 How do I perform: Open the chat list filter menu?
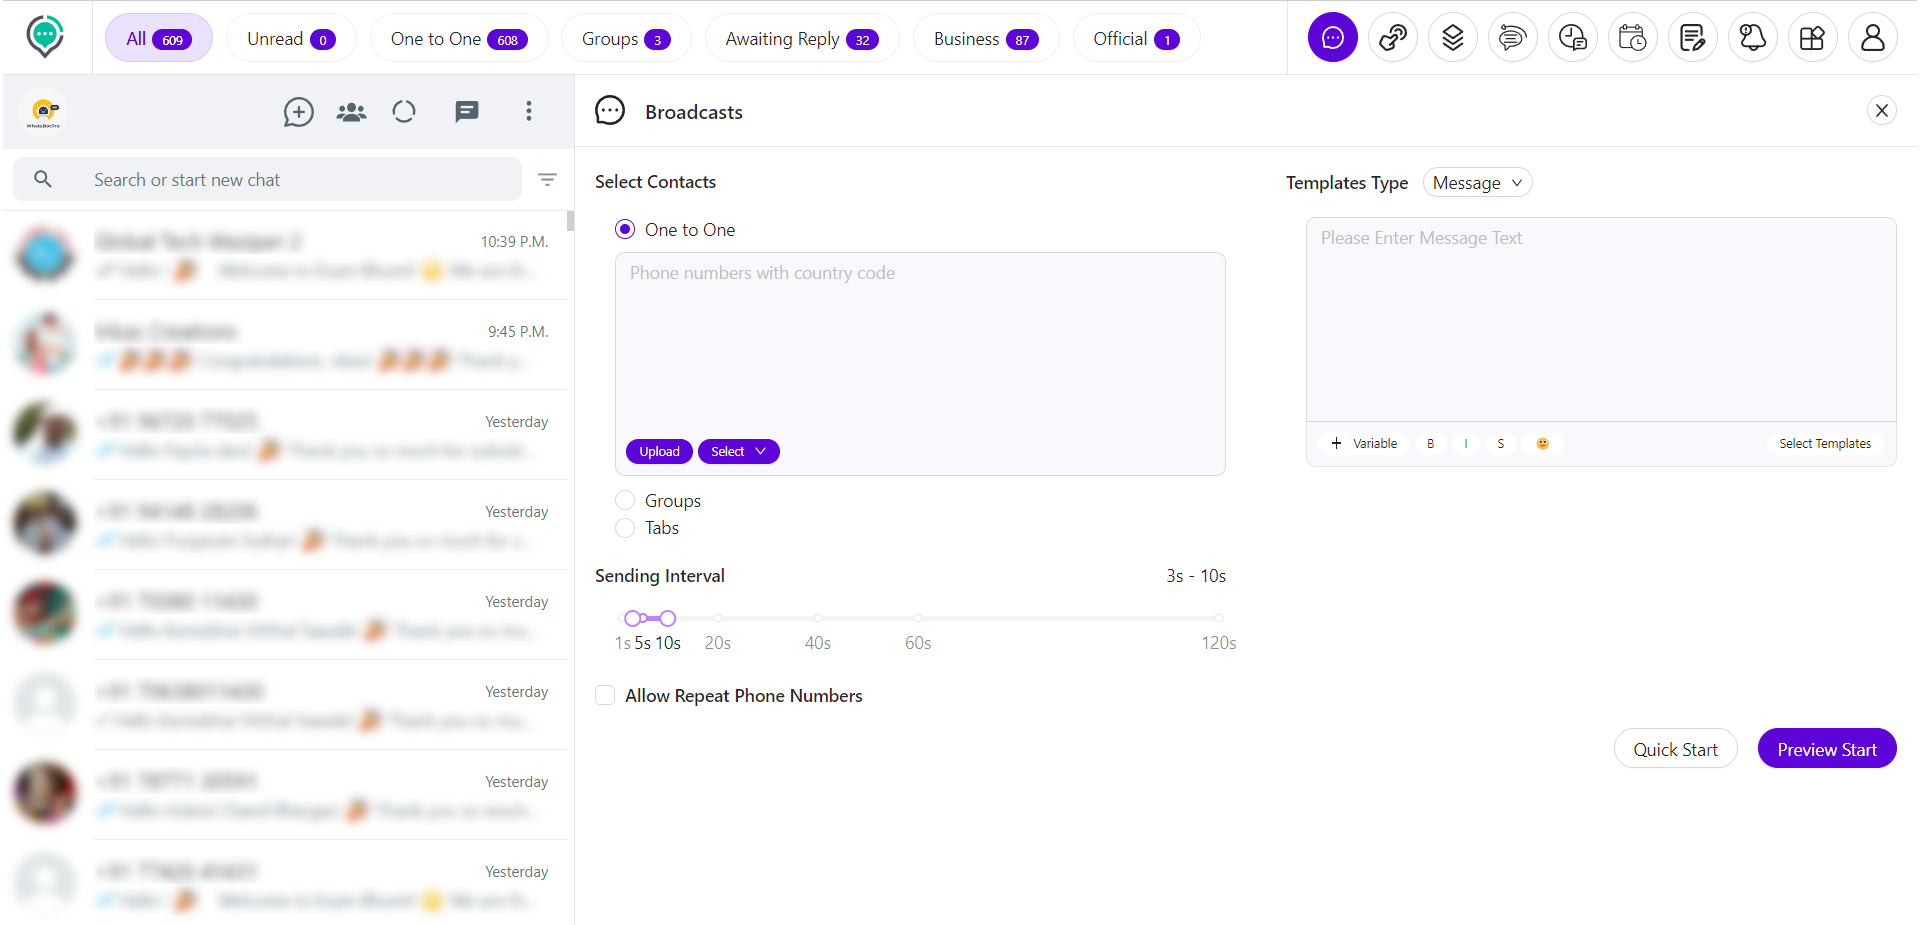pyautogui.click(x=547, y=180)
